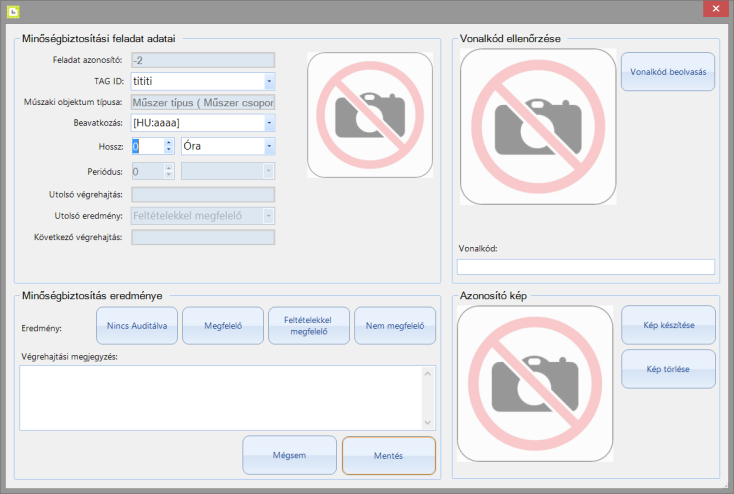Screen dimensions: 734x494
Task: Open the Óra unit dropdown
Action: [x=269, y=146]
